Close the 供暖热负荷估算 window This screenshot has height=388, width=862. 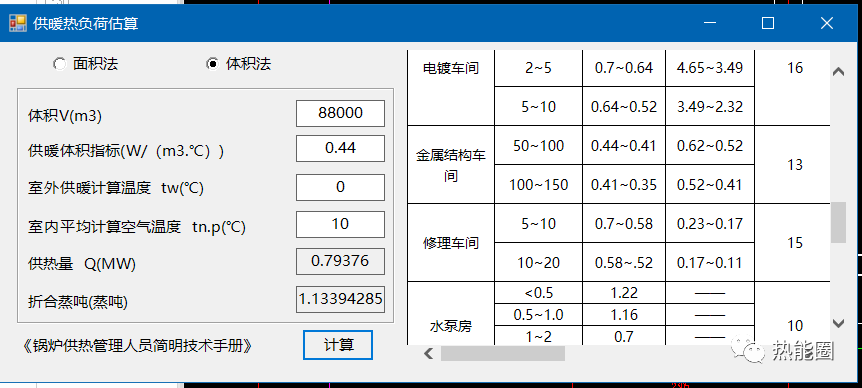coord(826,23)
